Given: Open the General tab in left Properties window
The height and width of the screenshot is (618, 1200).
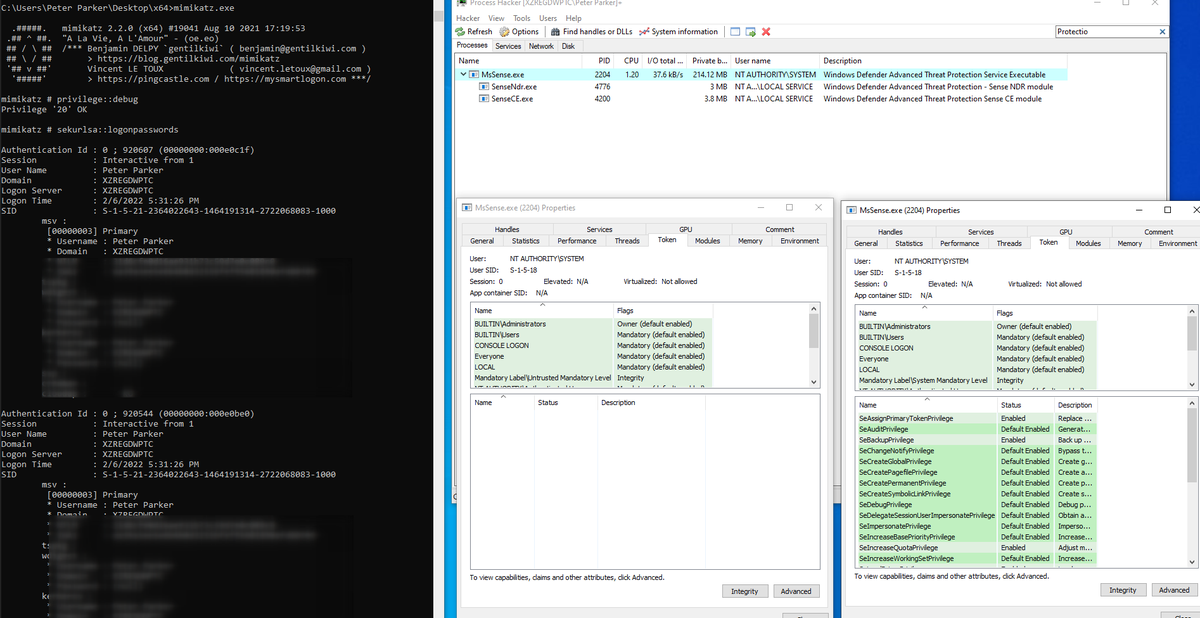Looking at the screenshot, I should tap(482, 241).
